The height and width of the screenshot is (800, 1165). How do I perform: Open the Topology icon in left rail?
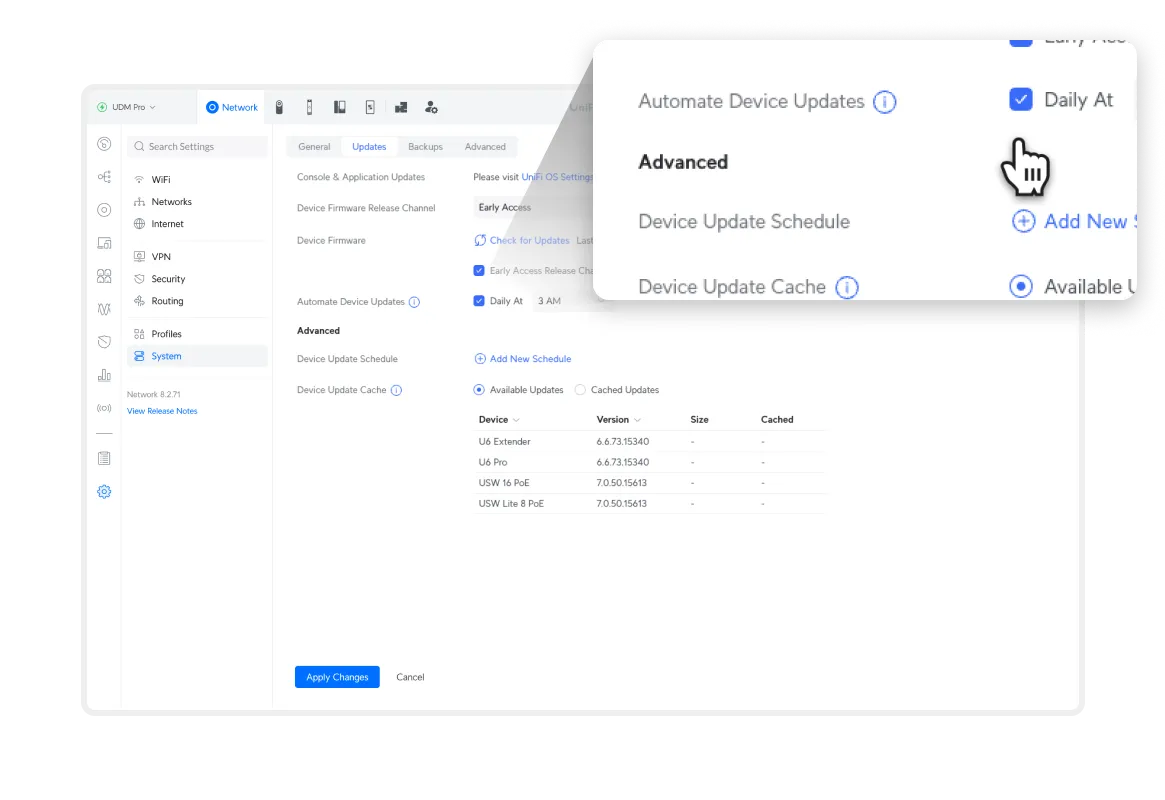point(104,177)
